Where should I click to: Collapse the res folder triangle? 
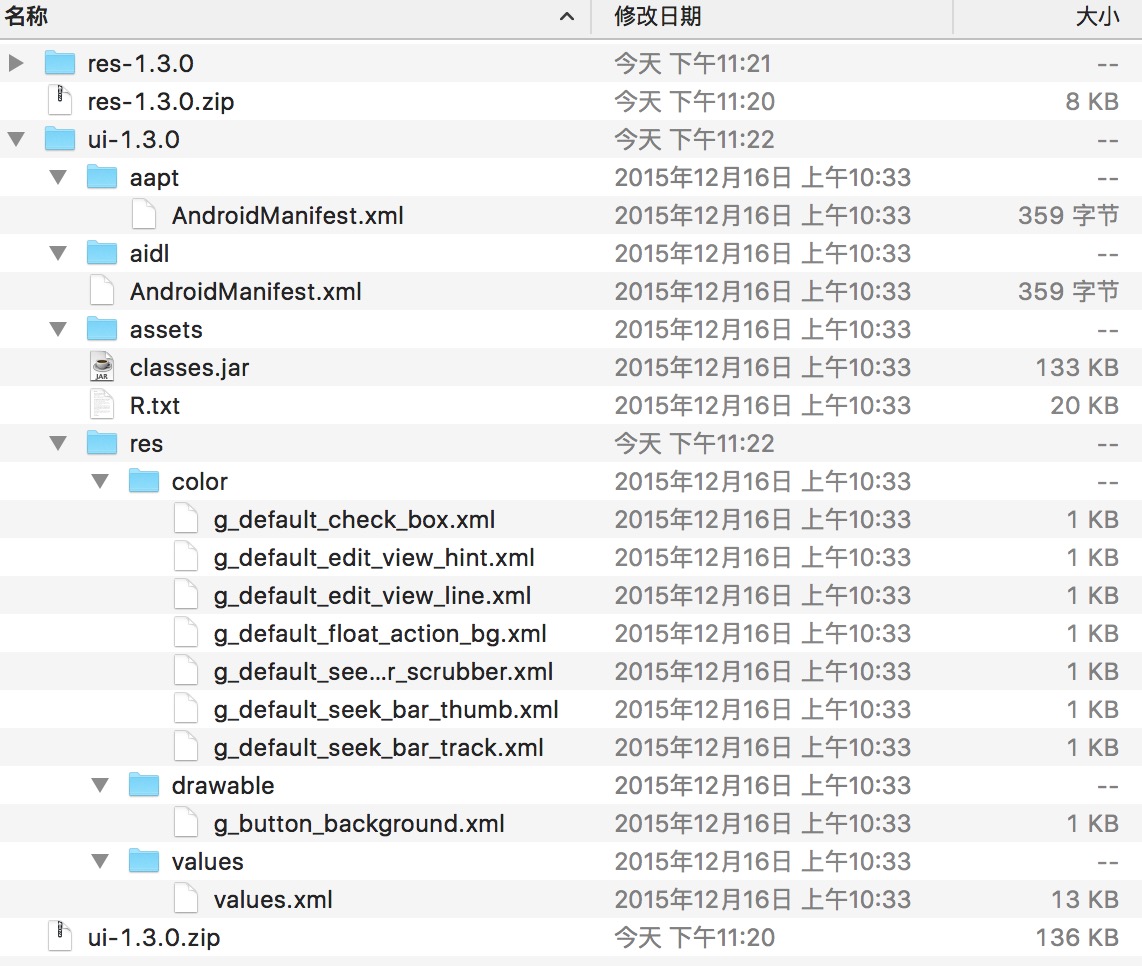(58, 443)
